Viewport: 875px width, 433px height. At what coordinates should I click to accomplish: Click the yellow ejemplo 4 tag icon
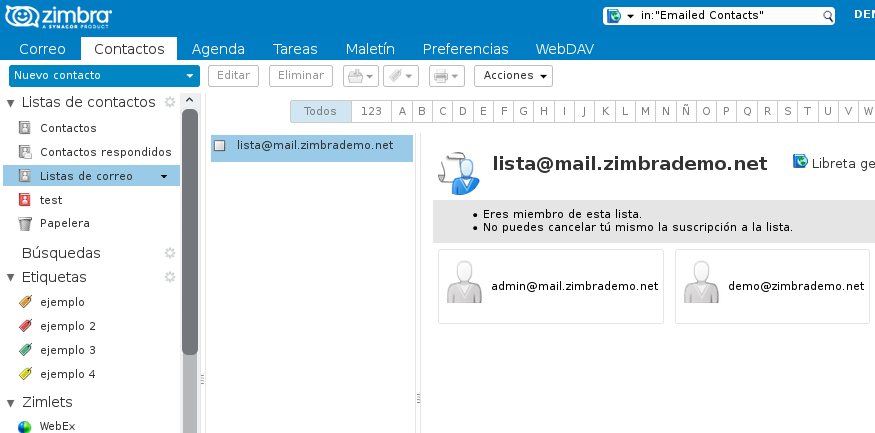click(x=25, y=374)
